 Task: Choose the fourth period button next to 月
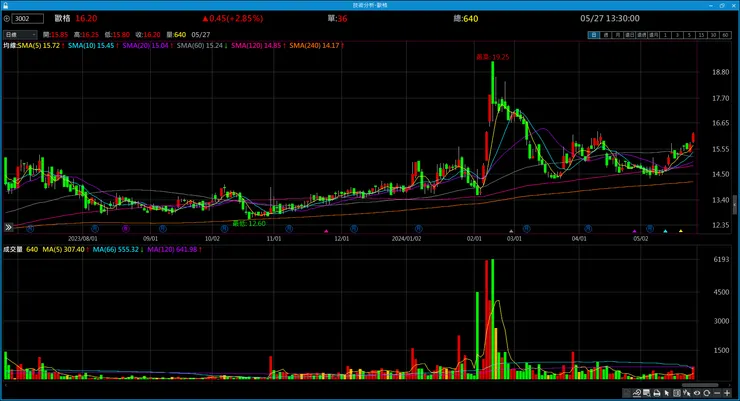coord(630,35)
